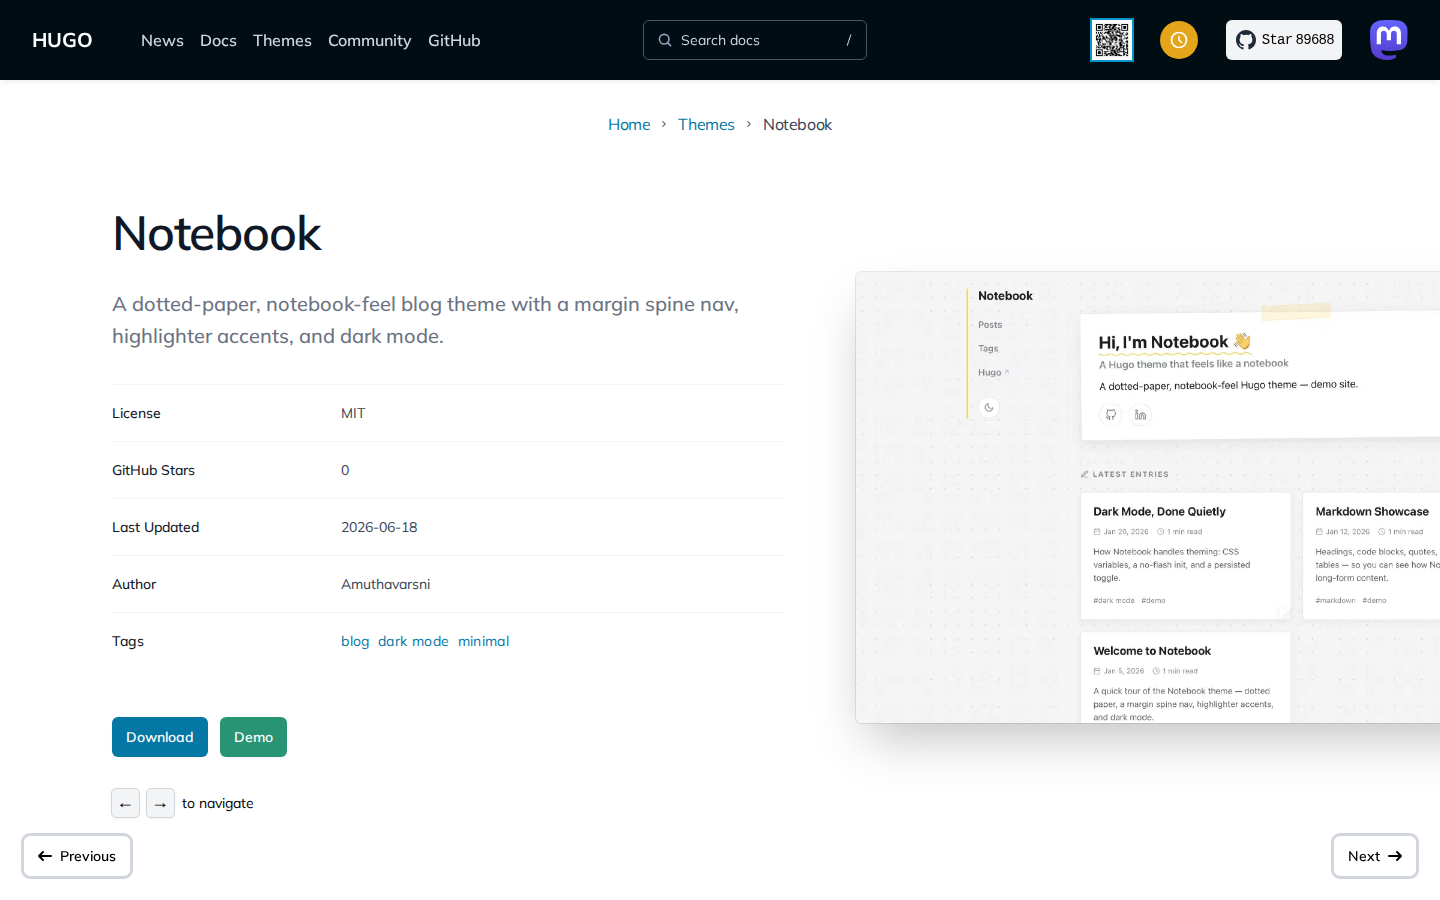Open the Notebook theme preview screenshot

(1148, 497)
